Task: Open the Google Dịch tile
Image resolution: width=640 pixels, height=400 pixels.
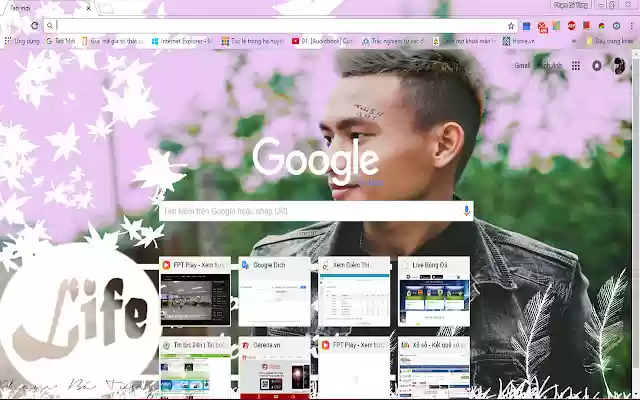Action: click(x=275, y=291)
